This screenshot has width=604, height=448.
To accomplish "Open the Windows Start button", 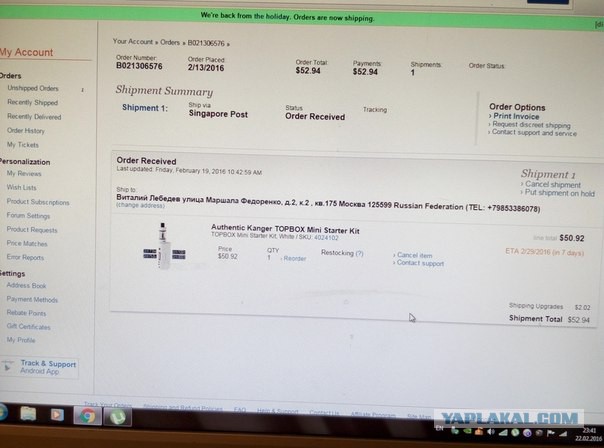I will 2,412.
